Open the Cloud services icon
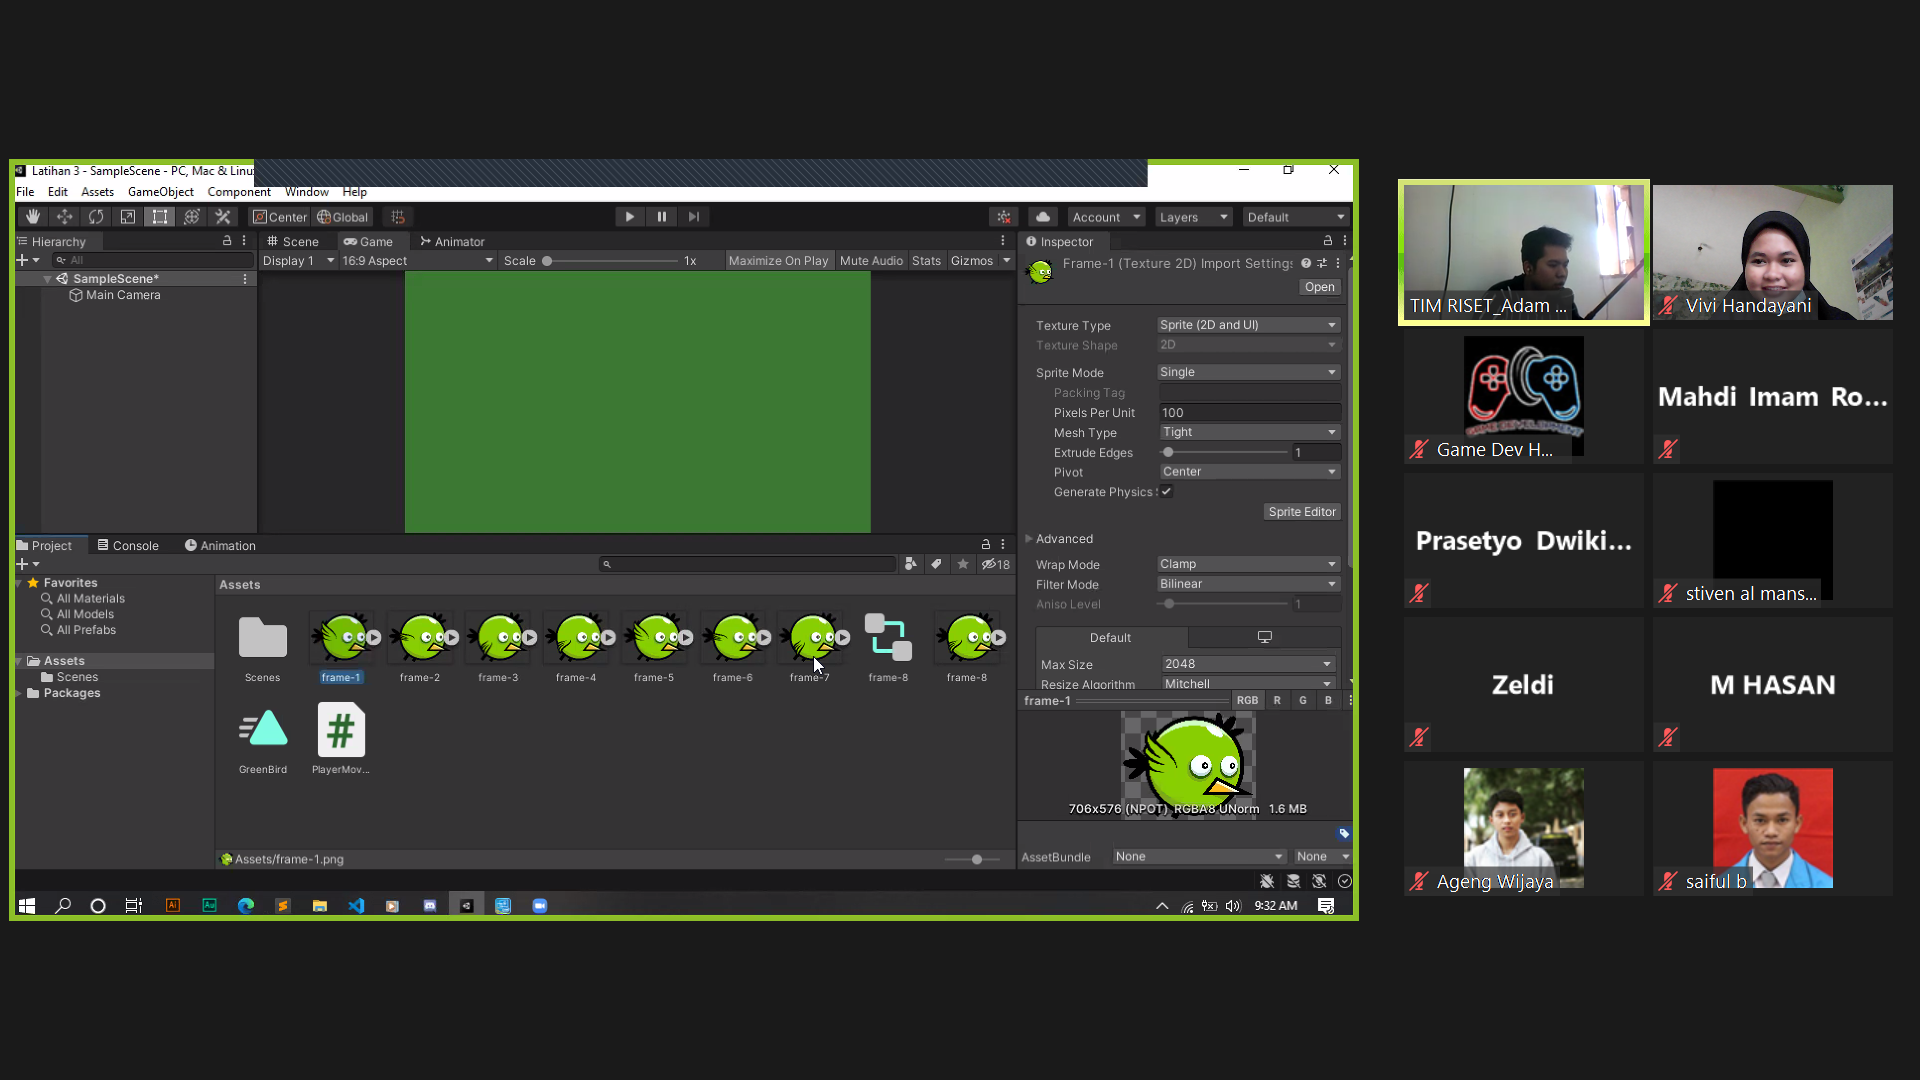1920x1080 pixels. (1043, 217)
